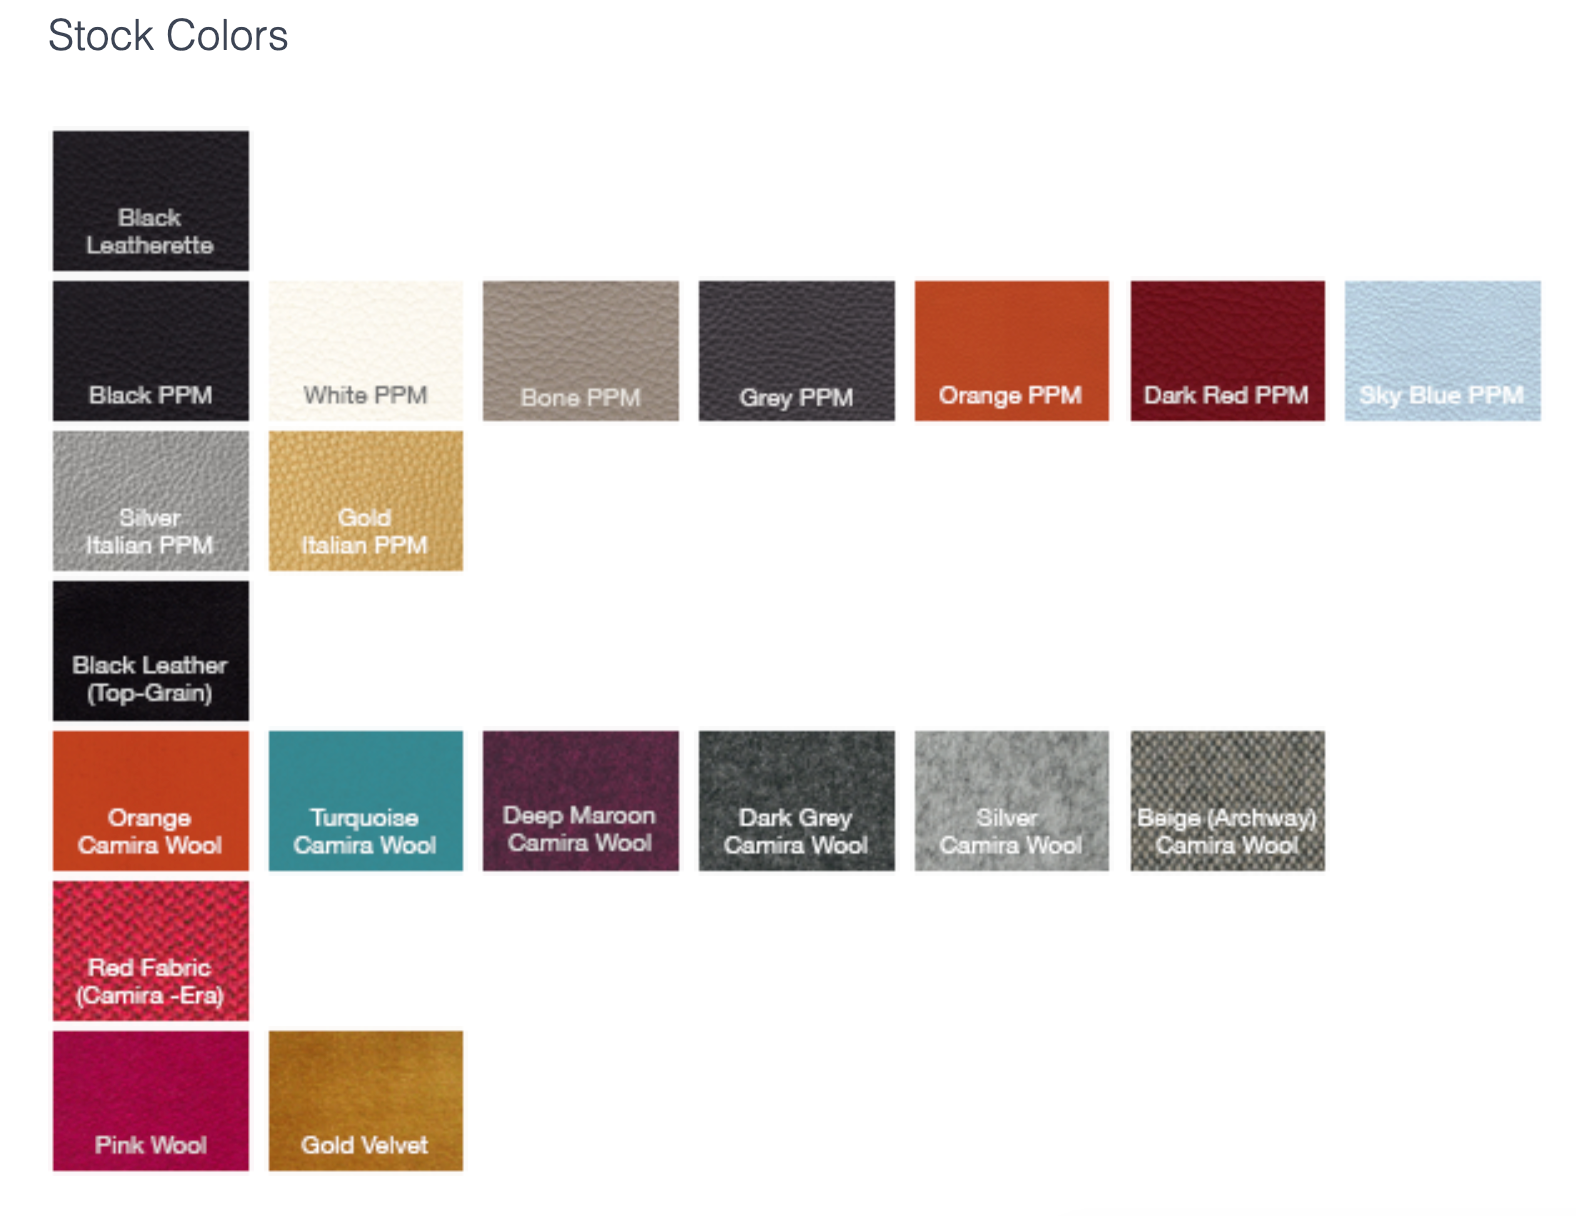Choose Gold Italian PPM swatch
The width and height of the screenshot is (1576, 1216).
tap(366, 501)
